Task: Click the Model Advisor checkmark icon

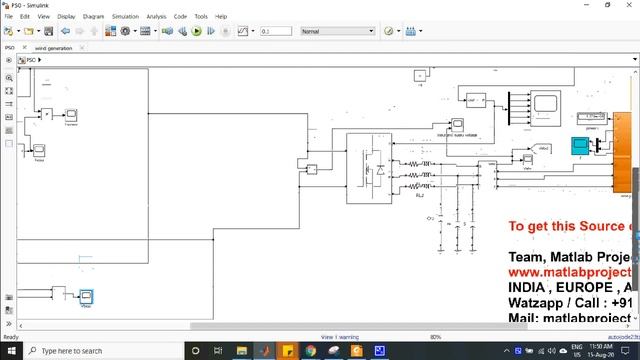Action: [x=389, y=31]
